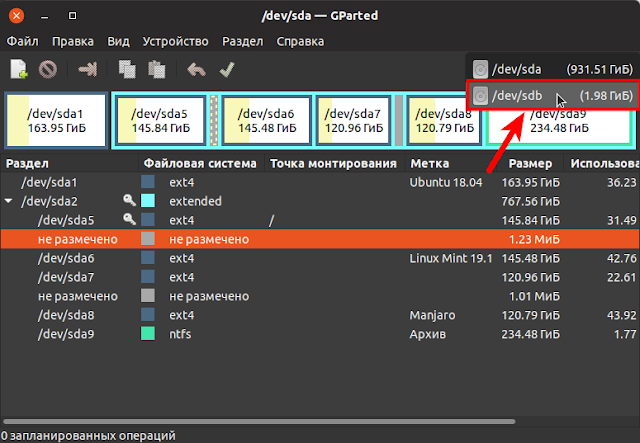Sort by the Метка column header

(x=450, y=163)
